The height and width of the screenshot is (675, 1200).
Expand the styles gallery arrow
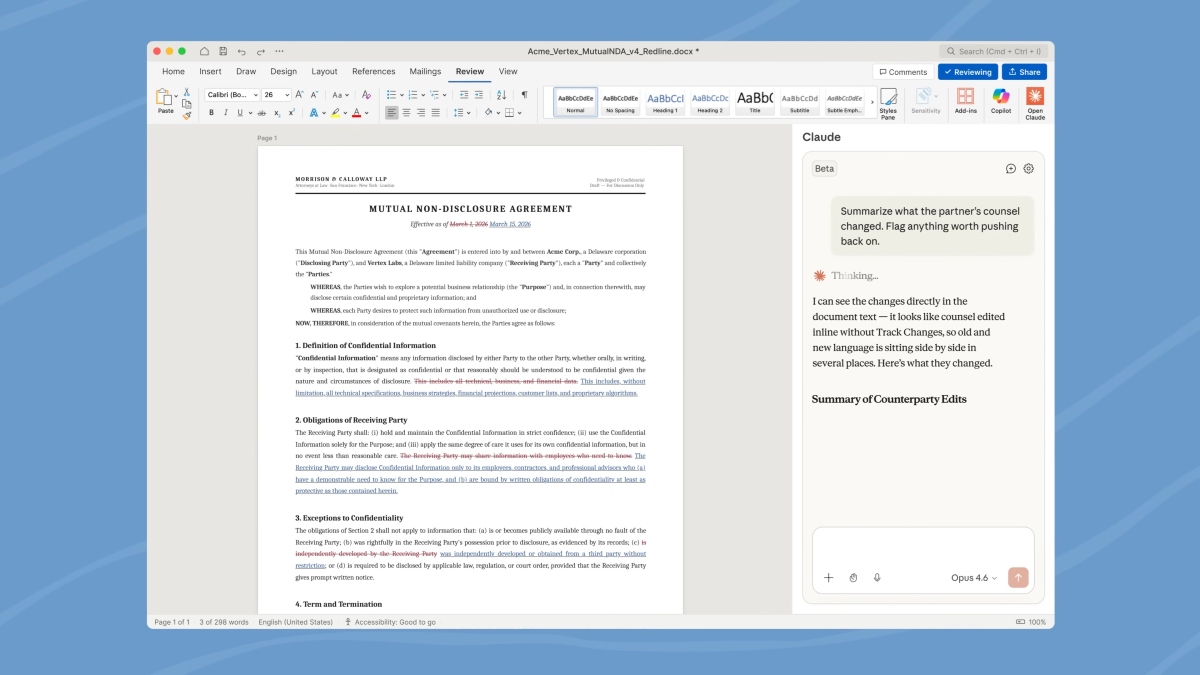click(x=871, y=102)
